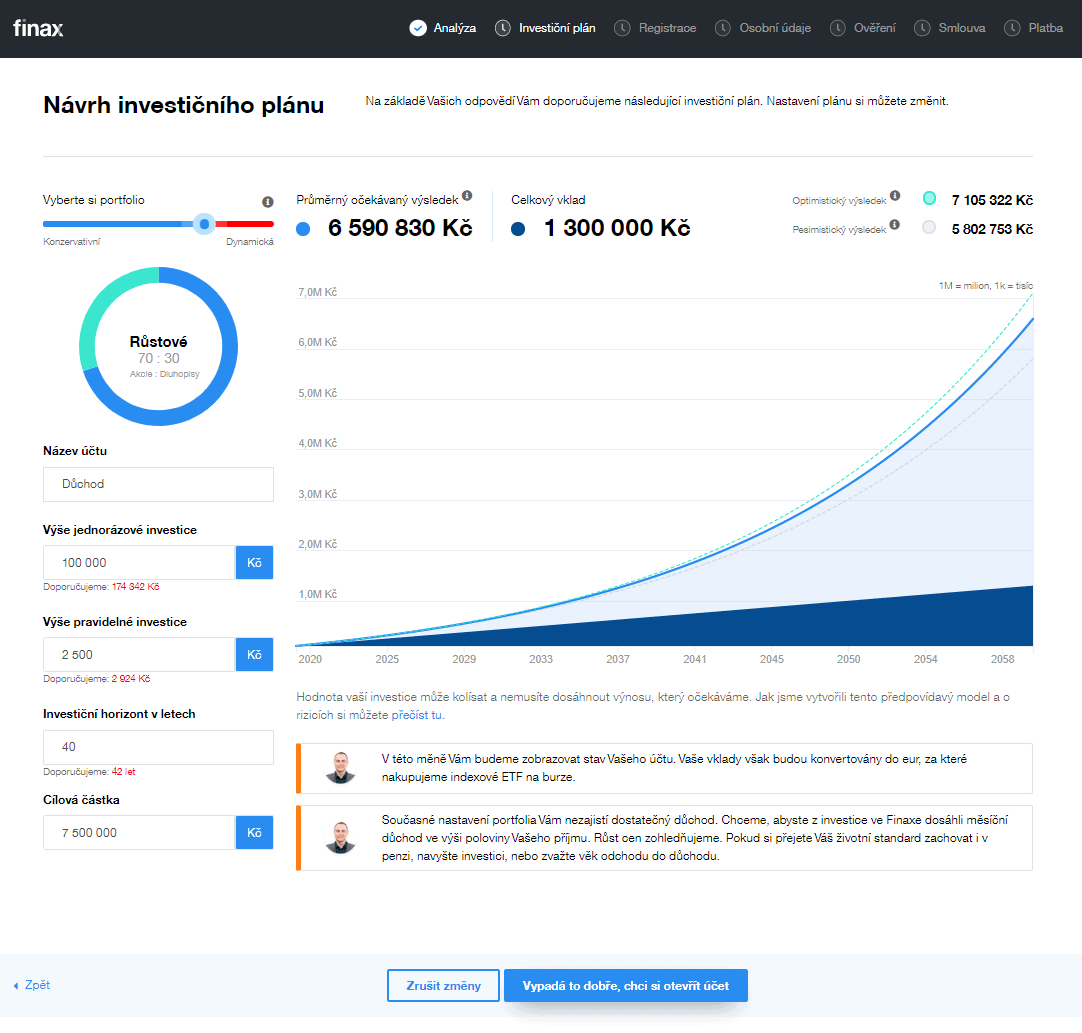Open currency selector for pravidelná investice
This screenshot has width=1082, height=1033.
click(254, 655)
